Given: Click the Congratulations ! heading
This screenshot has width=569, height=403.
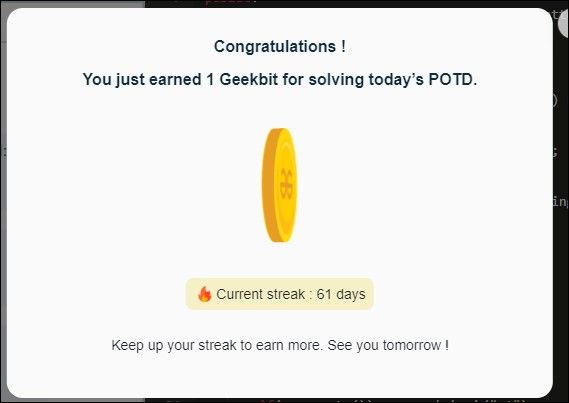Looking at the screenshot, I should point(280,46).
